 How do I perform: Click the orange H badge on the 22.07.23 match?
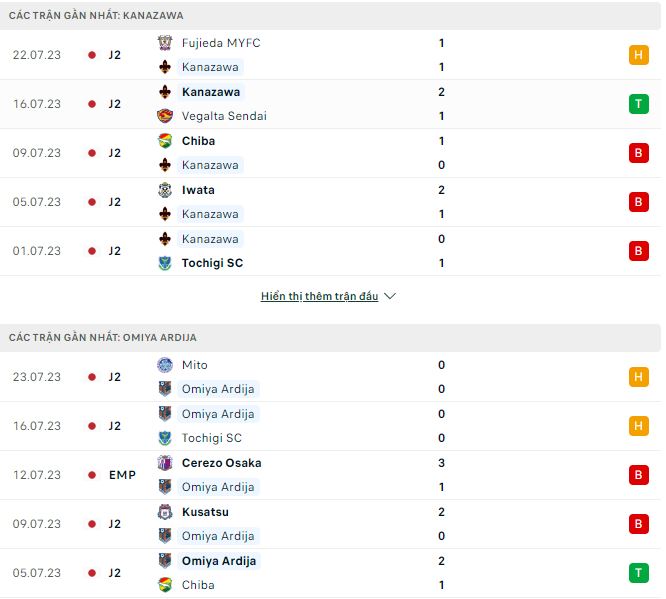[x=638, y=55]
